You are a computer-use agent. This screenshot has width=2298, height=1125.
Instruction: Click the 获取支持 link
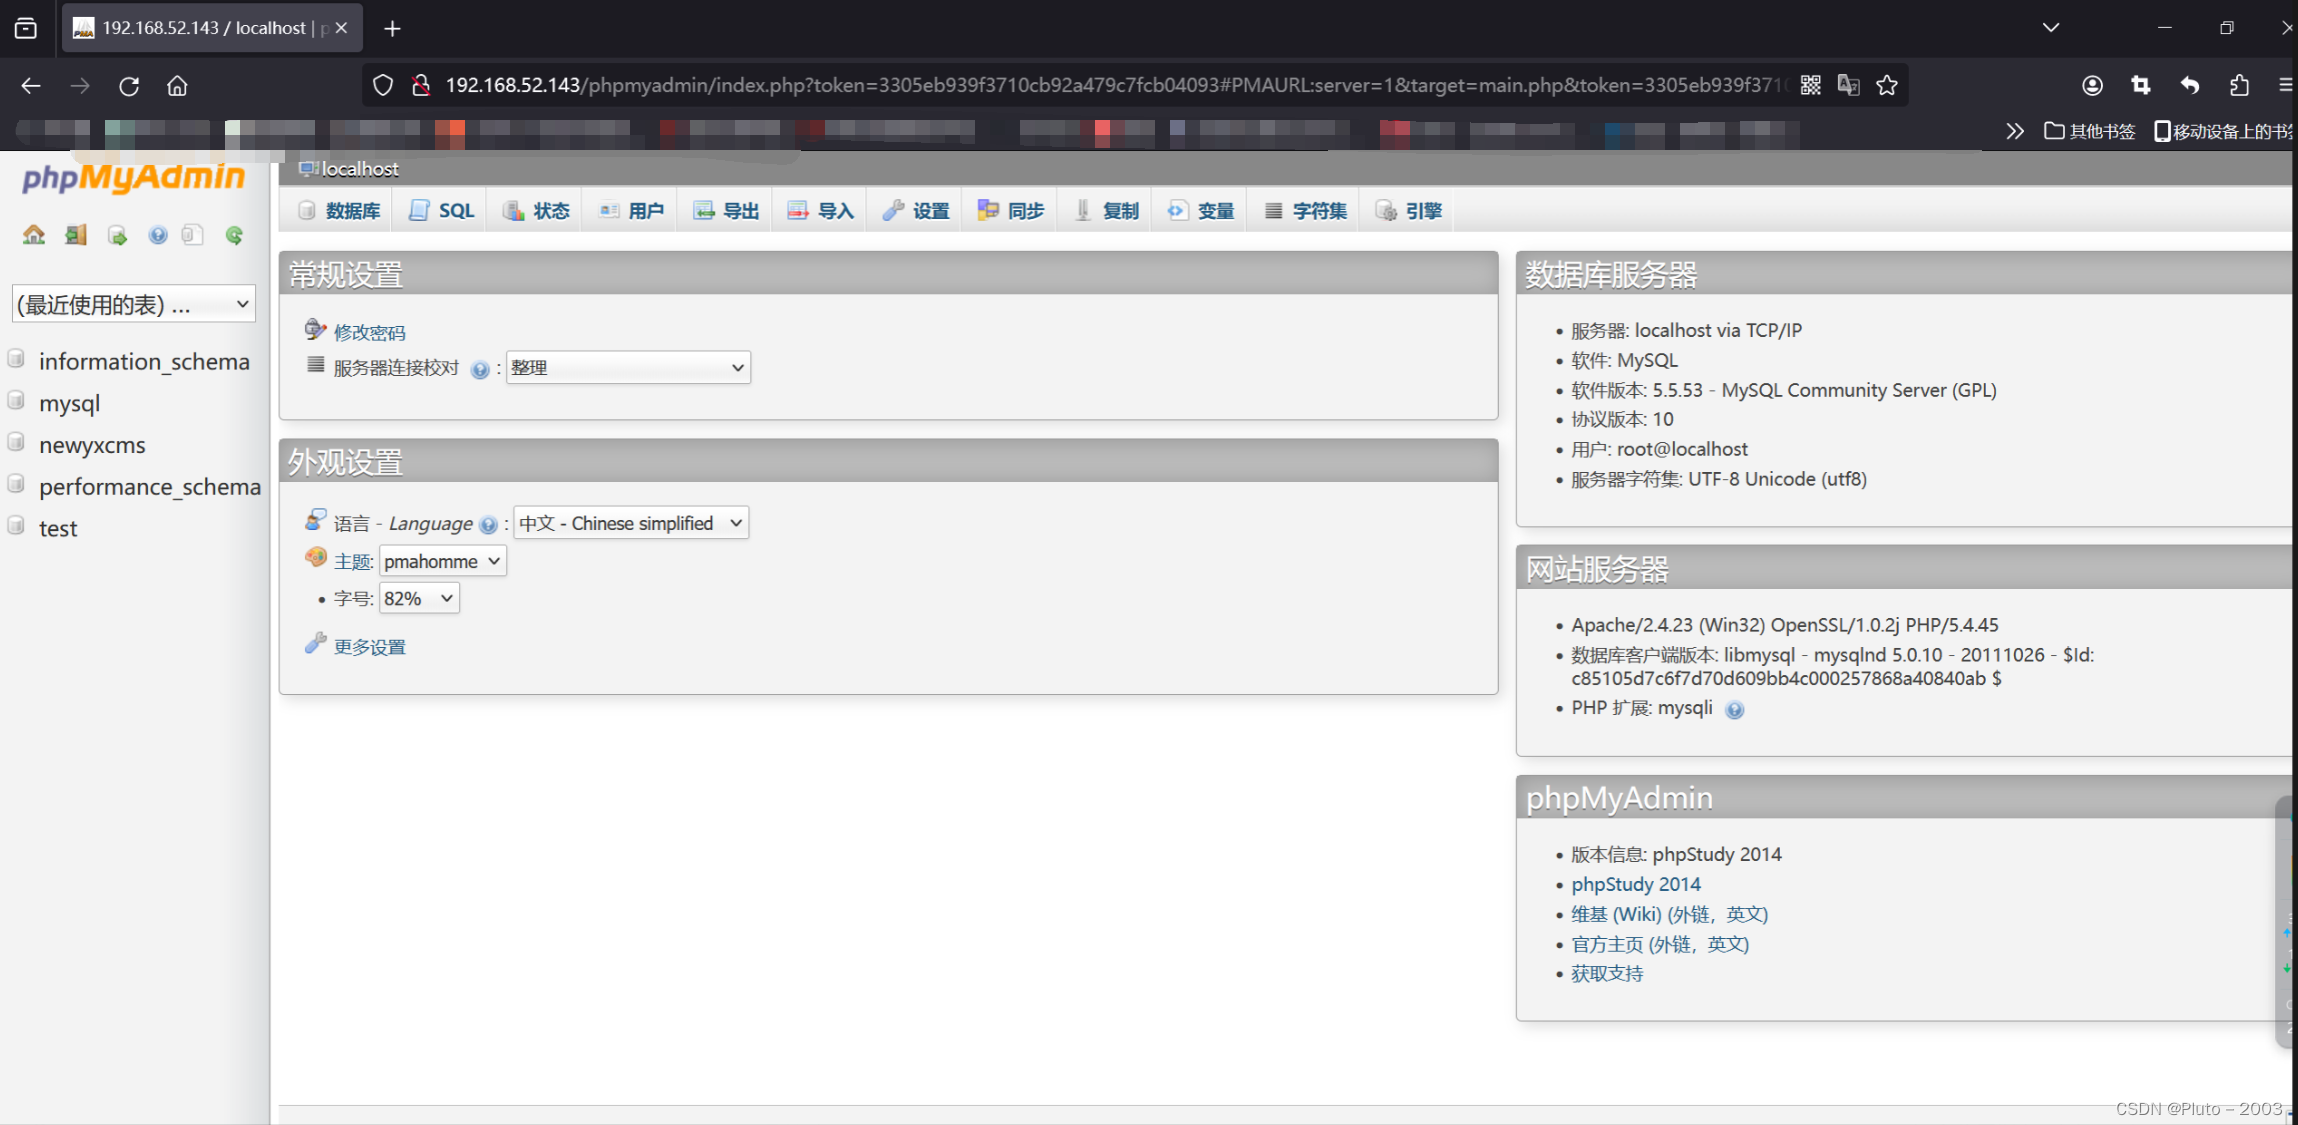pyautogui.click(x=1607, y=974)
